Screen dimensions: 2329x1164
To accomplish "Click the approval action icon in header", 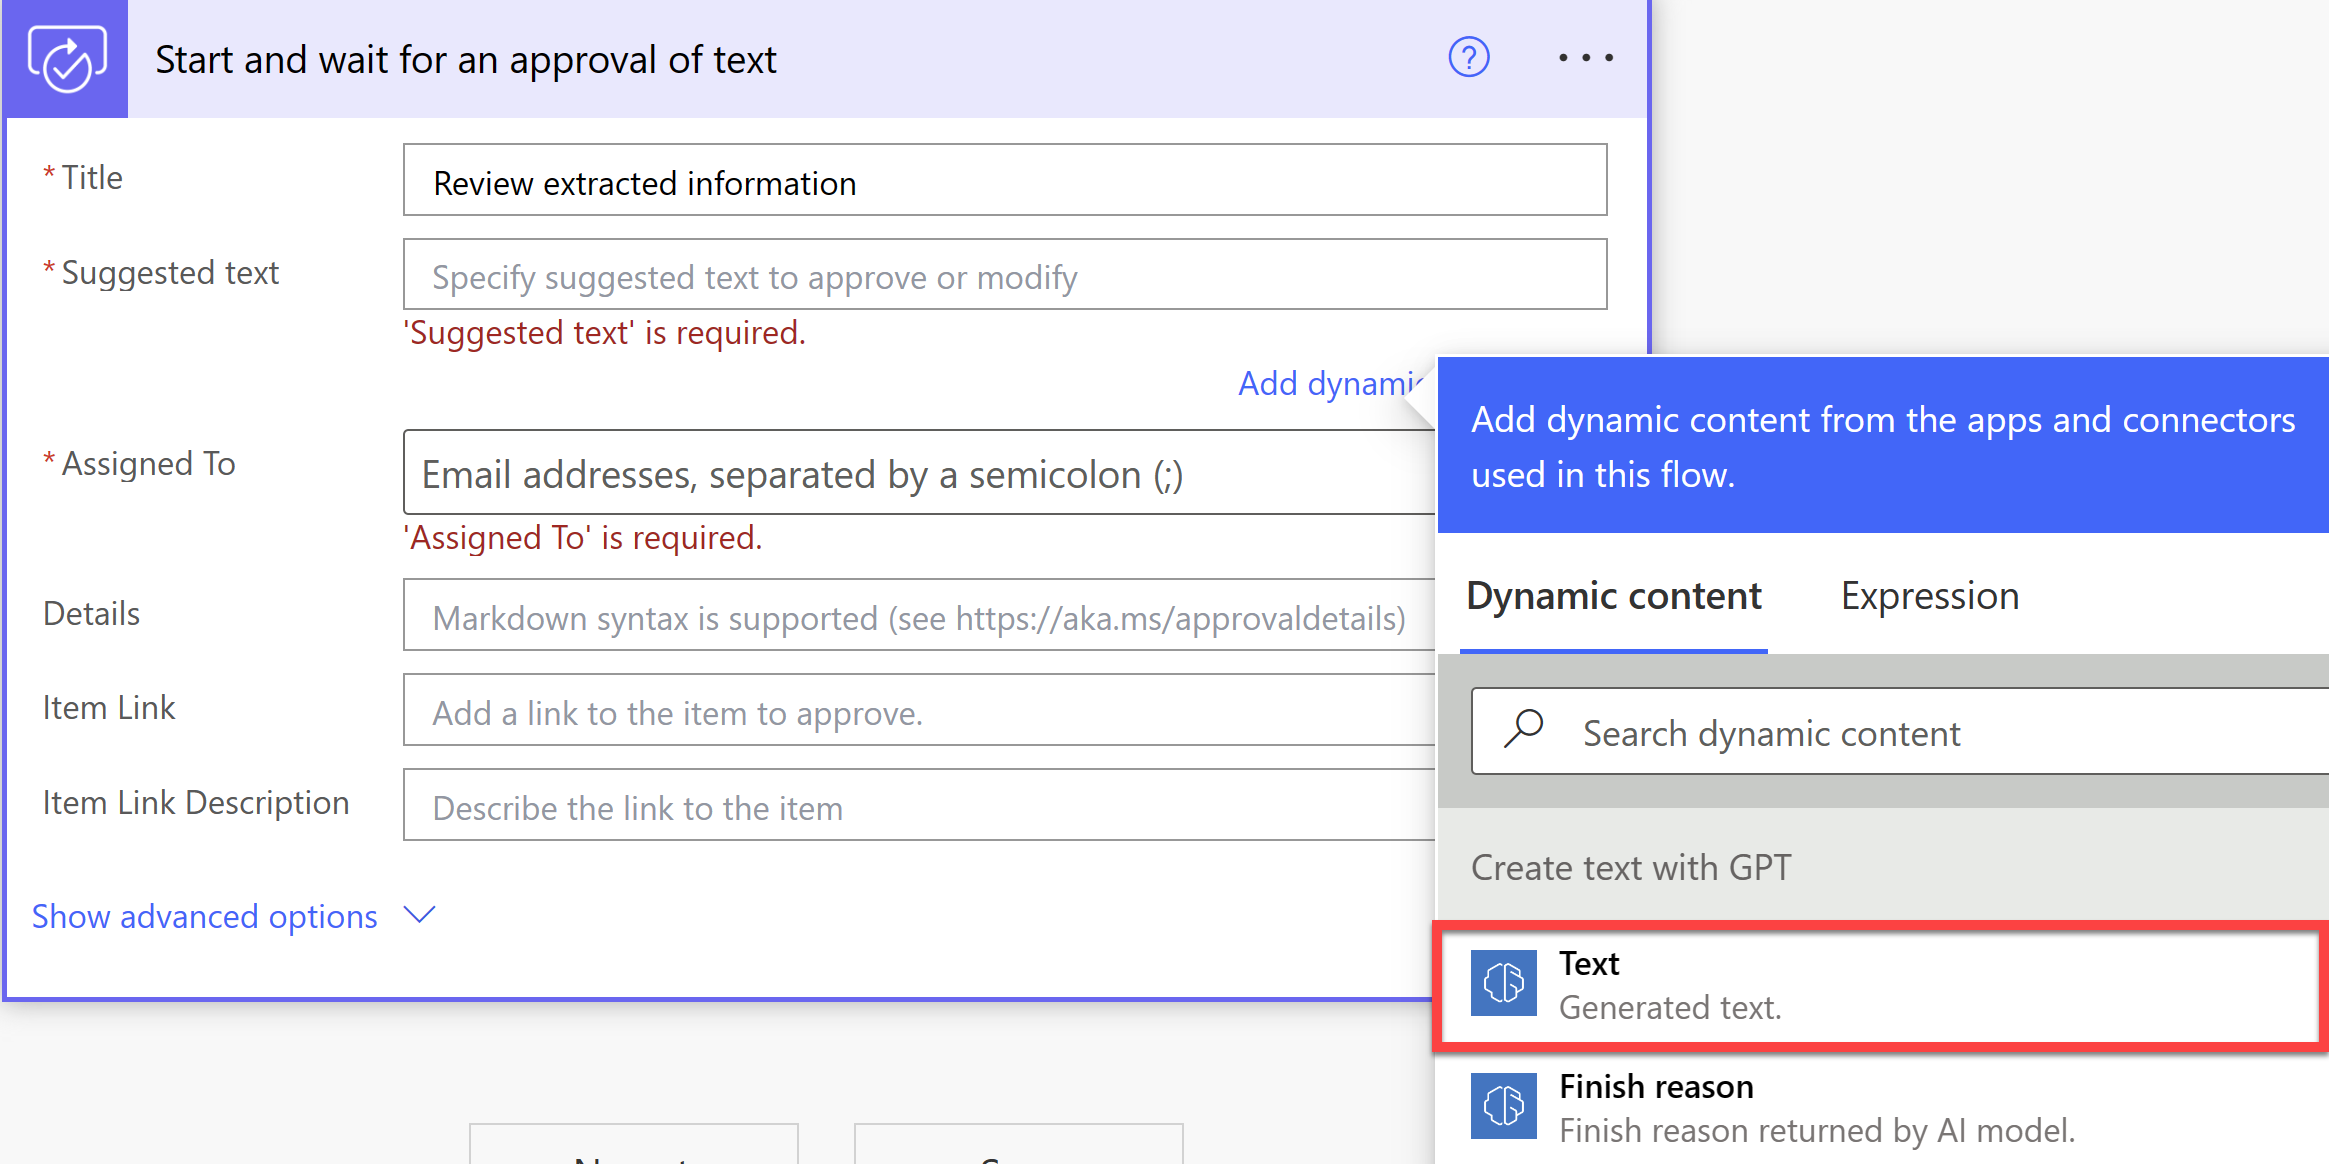I will point(66,59).
